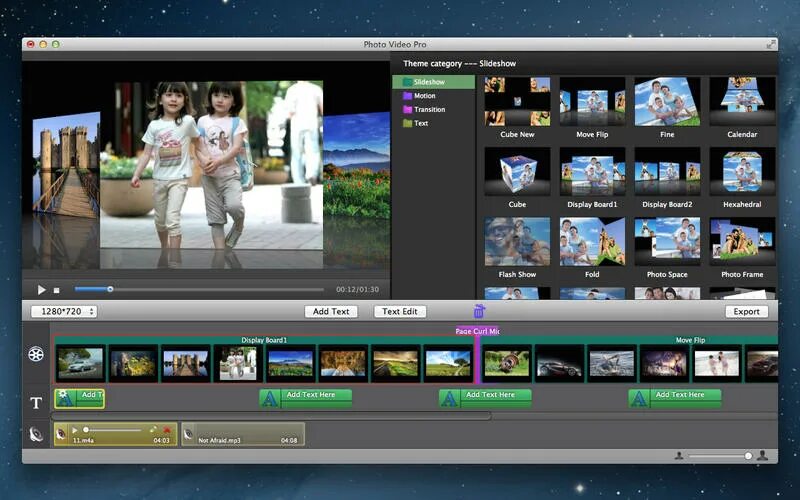Choose the Move Flip theme thumbnail
800x500 pixels.
pos(592,102)
